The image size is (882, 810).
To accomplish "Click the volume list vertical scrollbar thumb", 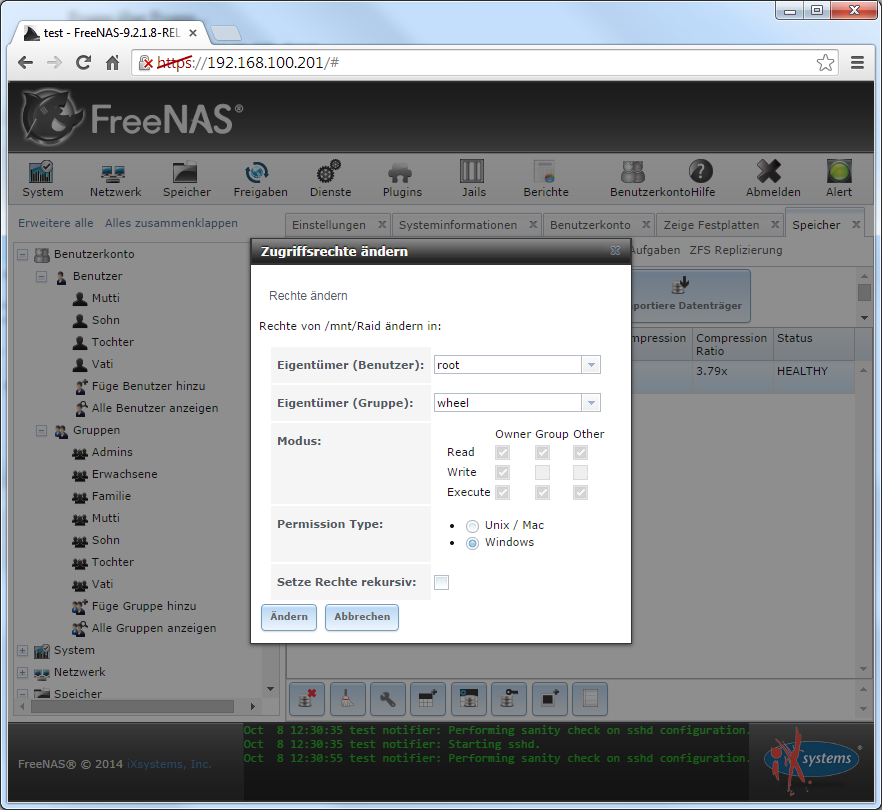I will click(864, 292).
